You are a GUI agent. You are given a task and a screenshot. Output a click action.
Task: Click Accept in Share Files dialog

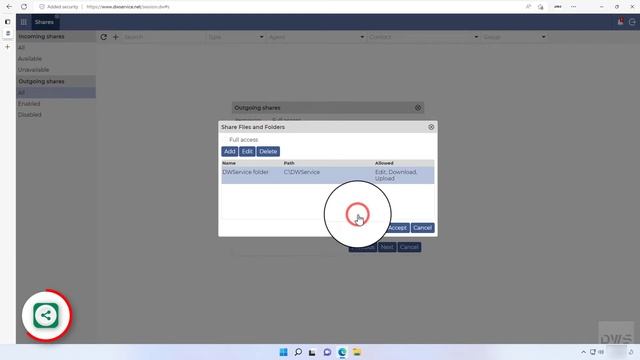click(x=397, y=228)
